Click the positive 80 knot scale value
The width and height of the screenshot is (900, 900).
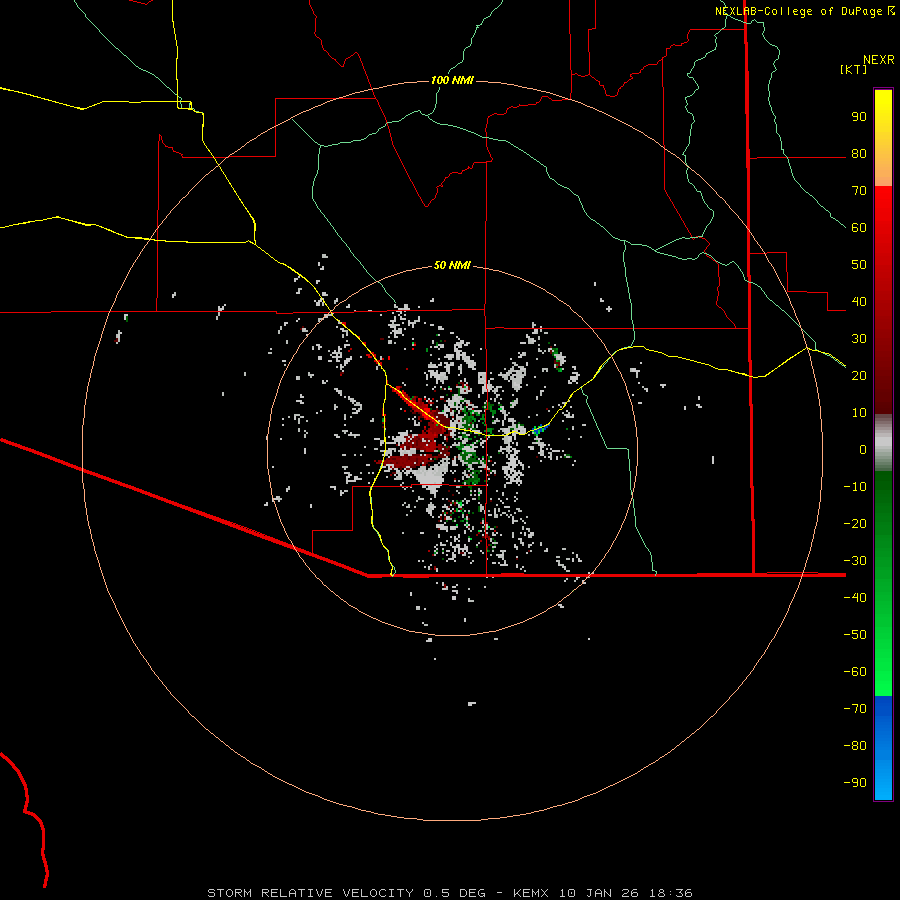point(859,154)
